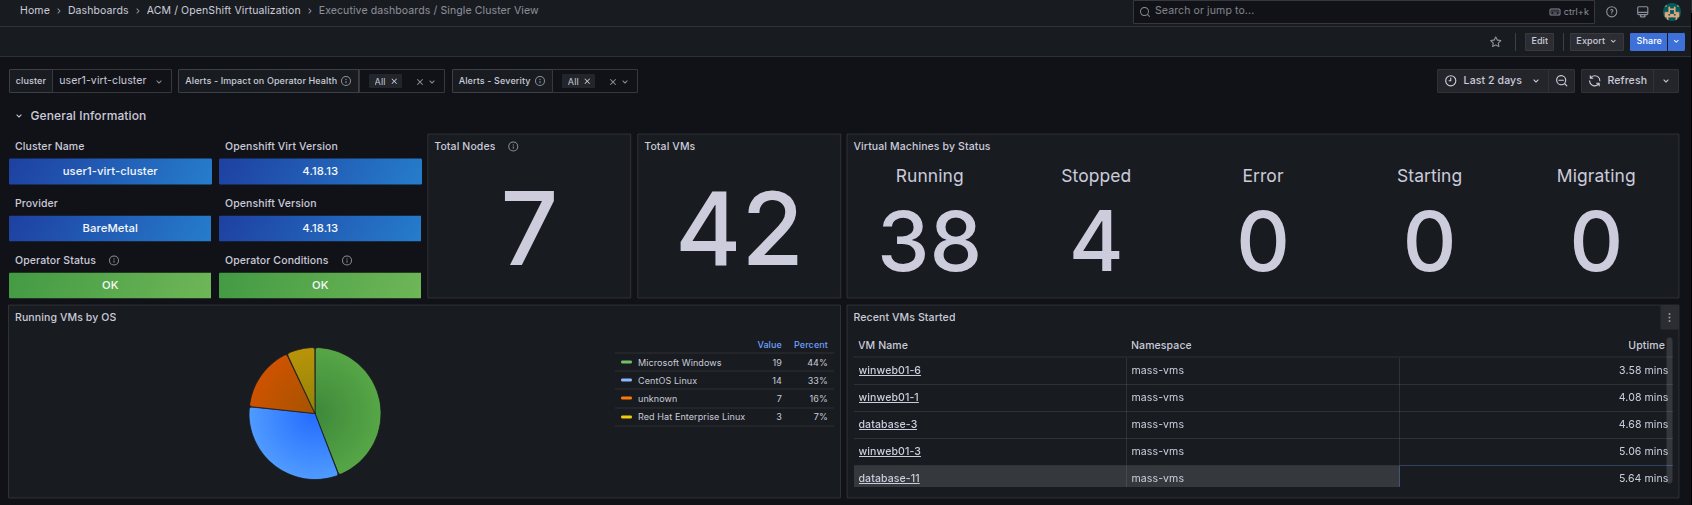This screenshot has height=505, width=1692.
Task: Open the user avatar profile menu
Action: pos(1672,12)
